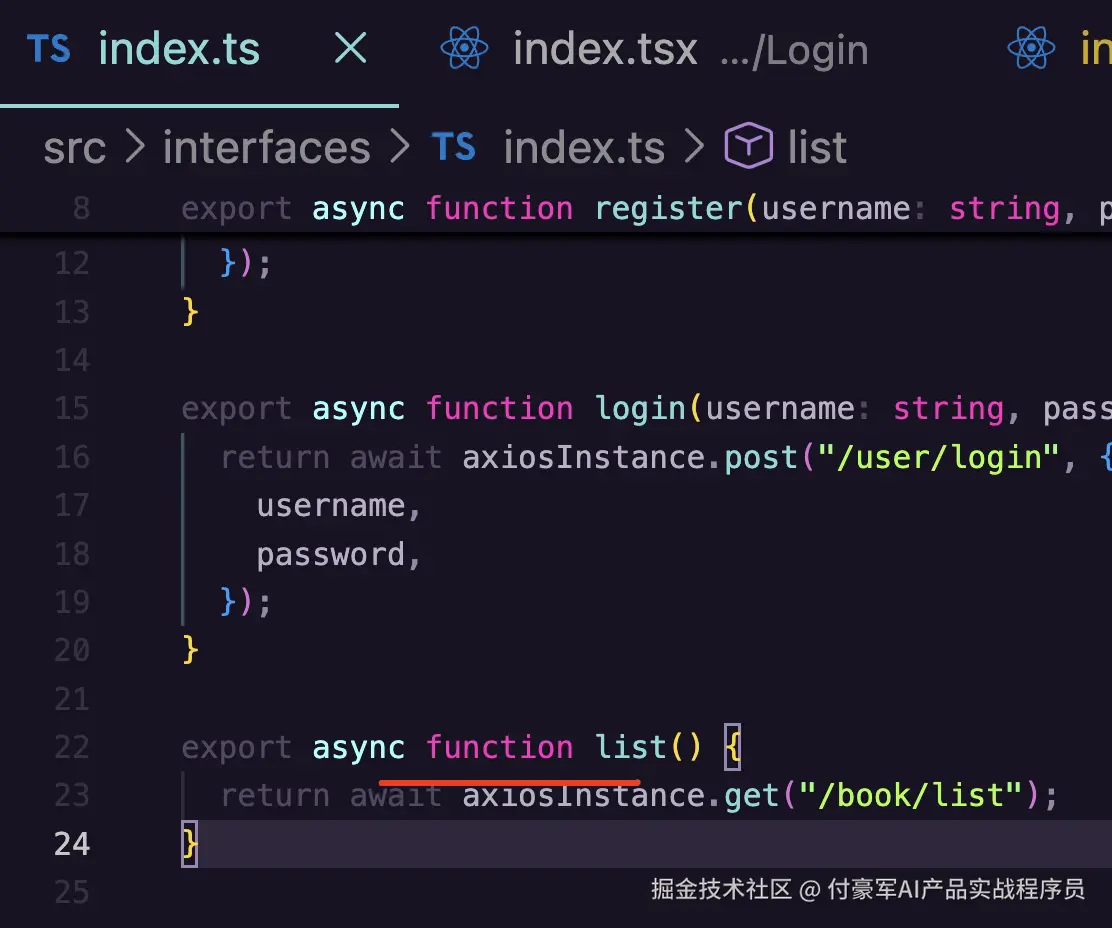Screen dimensions: 1112x928
Task: Click the password property on line 18
Action: 330,554
